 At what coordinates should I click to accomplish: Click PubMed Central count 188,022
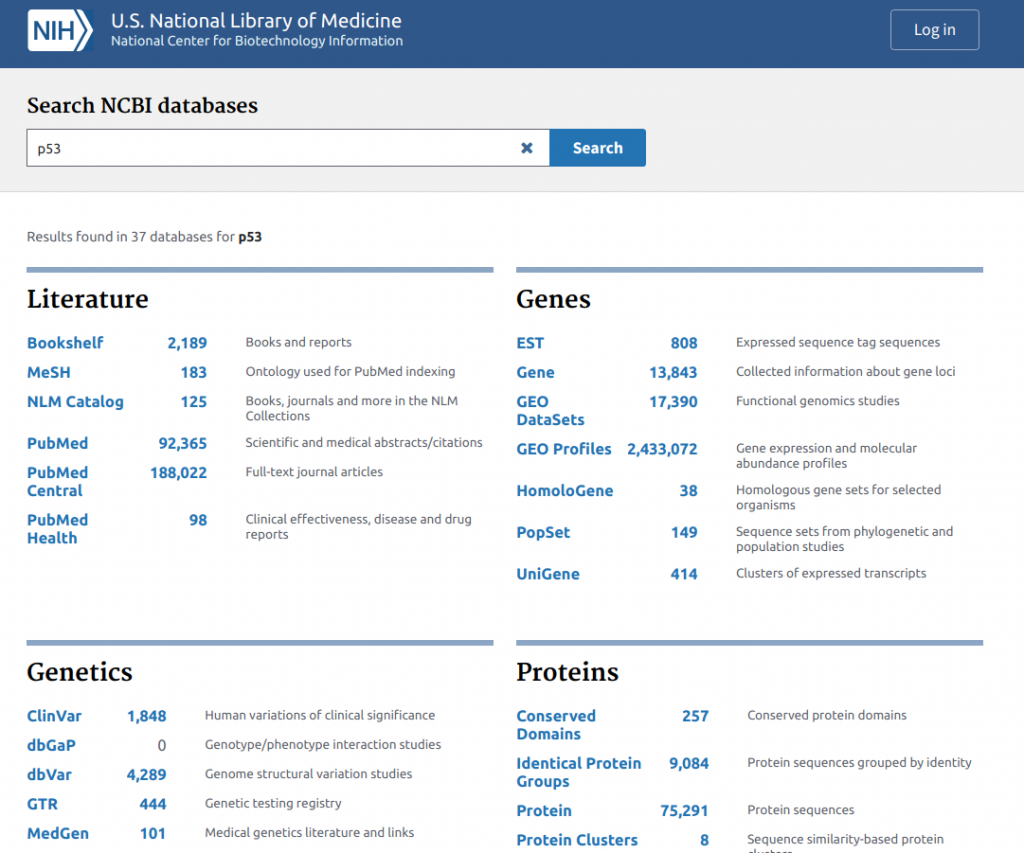pyautogui.click(x=178, y=472)
